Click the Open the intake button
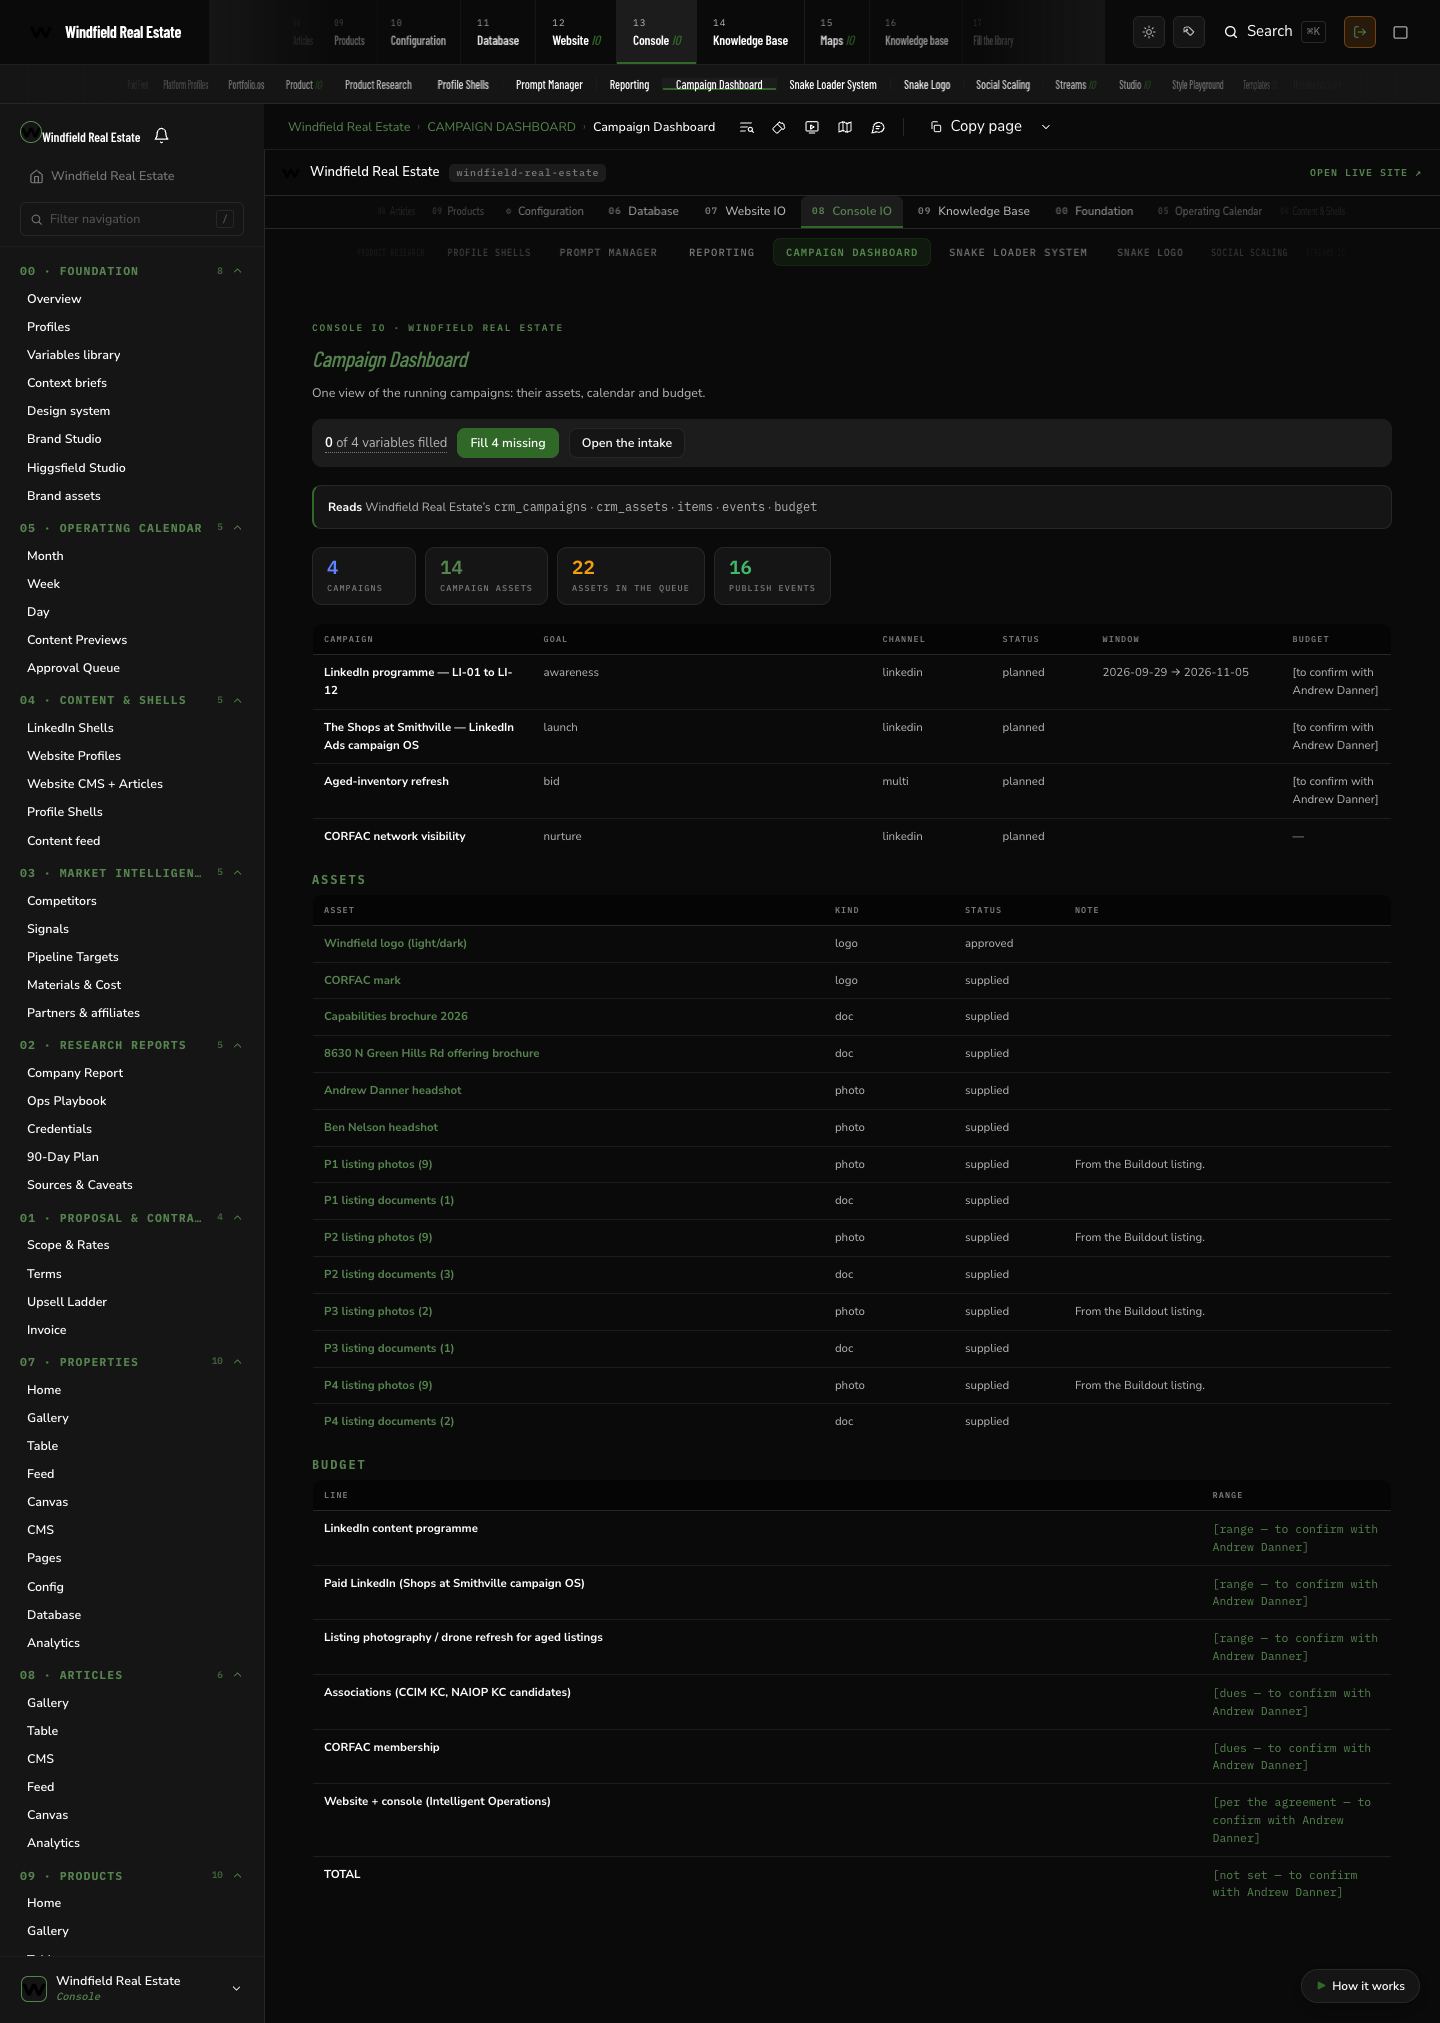Viewport: 1440px width, 2023px height. [627, 443]
